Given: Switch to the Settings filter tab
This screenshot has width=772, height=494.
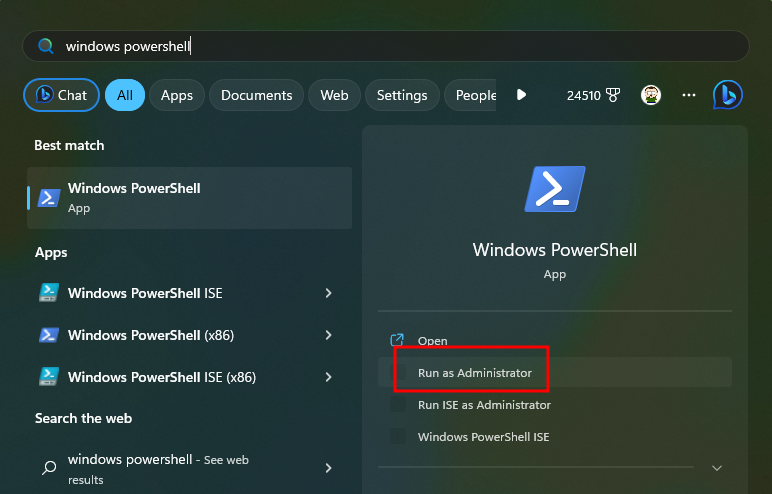Looking at the screenshot, I should pyautogui.click(x=402, y=95).
